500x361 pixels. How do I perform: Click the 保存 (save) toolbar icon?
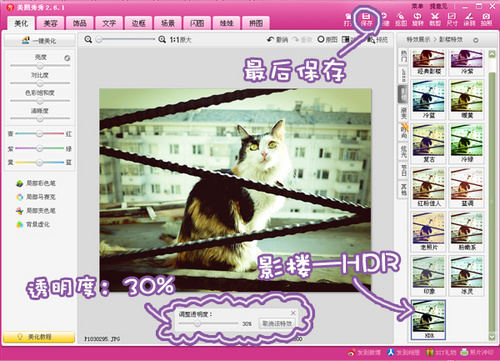click(x=366, y=20)
